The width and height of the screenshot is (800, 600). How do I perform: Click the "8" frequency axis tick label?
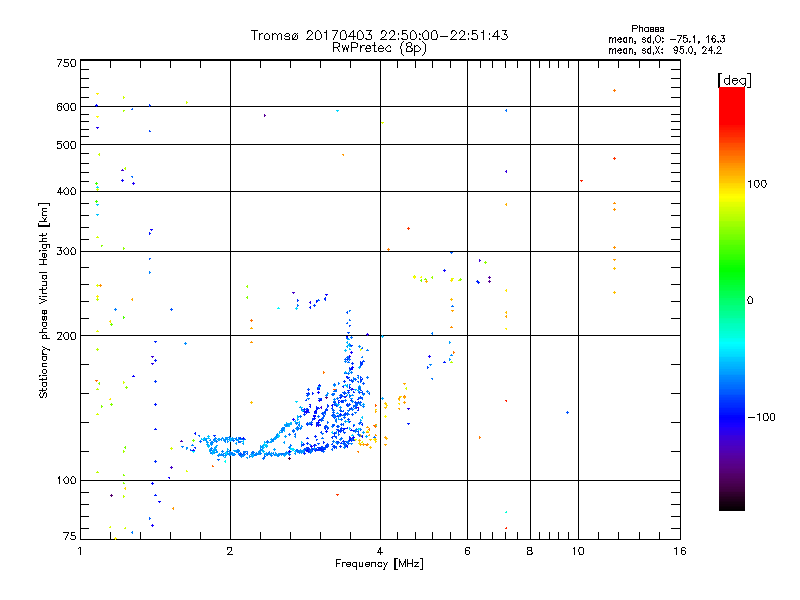[x=530, y=551]
